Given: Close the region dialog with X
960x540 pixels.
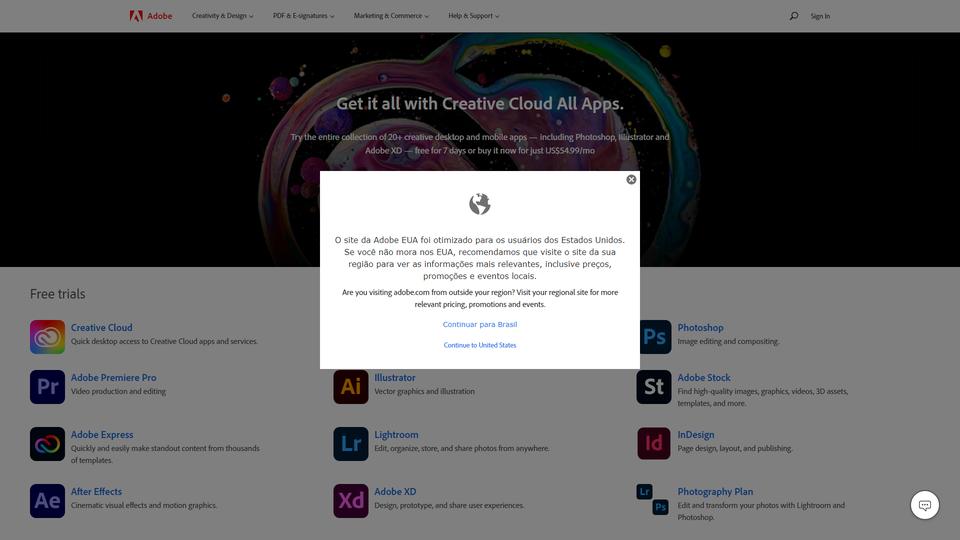Looking at the screenshot, I should point(631,179).
